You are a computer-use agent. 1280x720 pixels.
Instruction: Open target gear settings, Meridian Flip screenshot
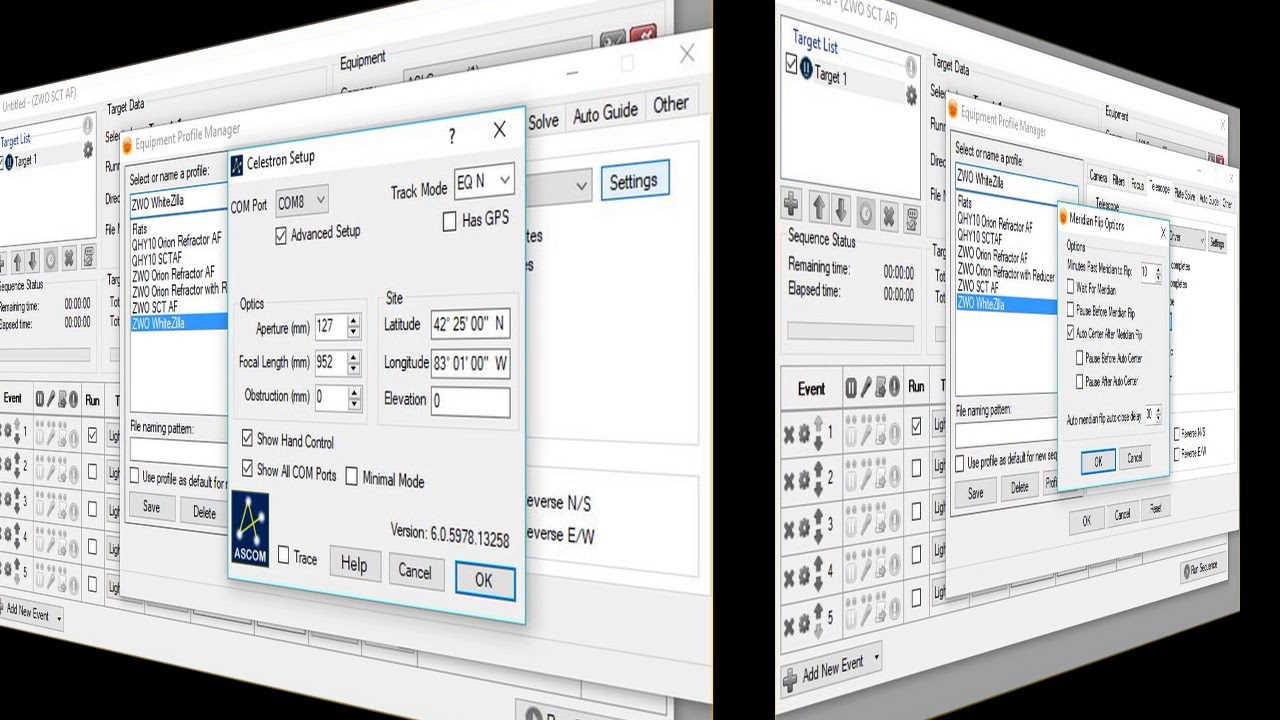coord(911,95)
